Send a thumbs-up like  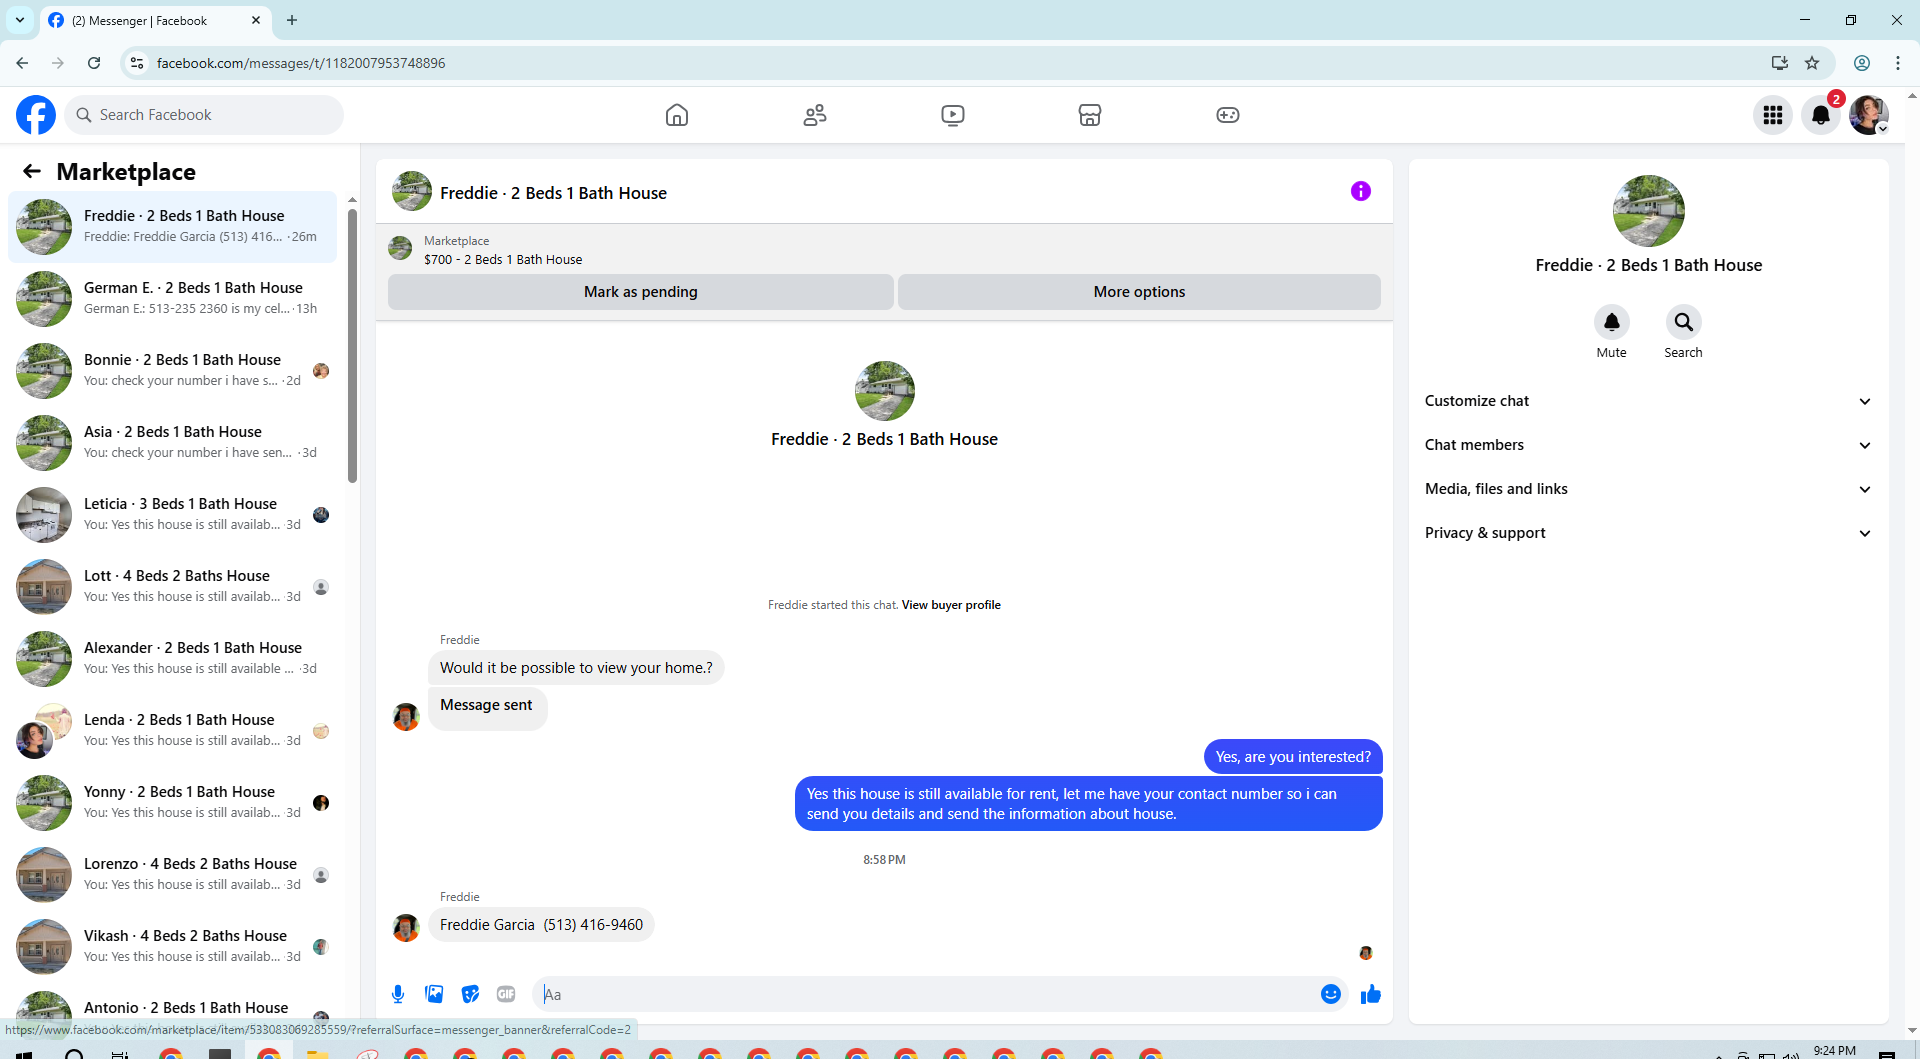point(1370,994)
